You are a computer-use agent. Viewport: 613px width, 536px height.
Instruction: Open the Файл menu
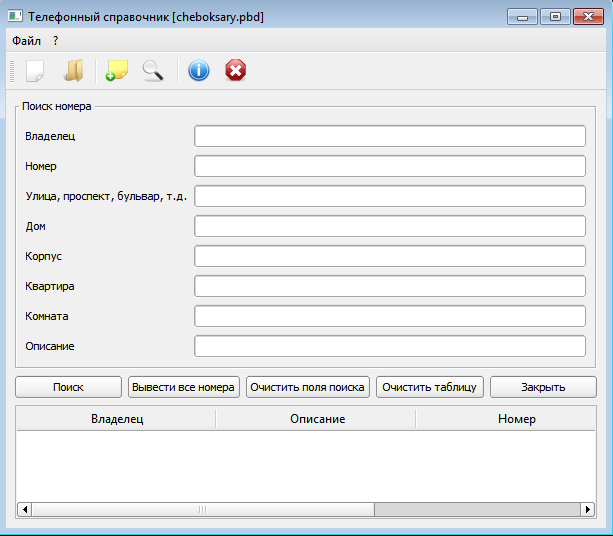(27, 40)
